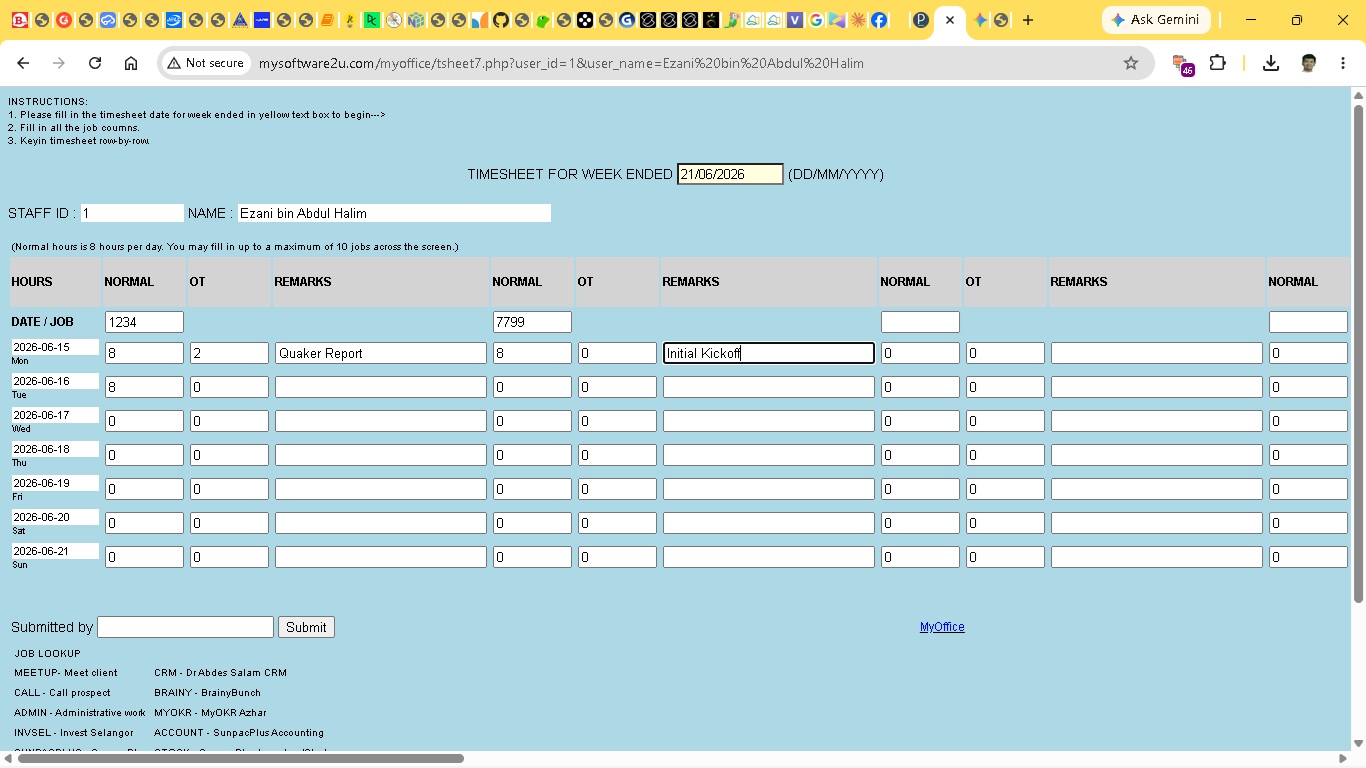Switch to the orange starburst favicon tab
This screenshot has width=1366, height=768.
858,20
